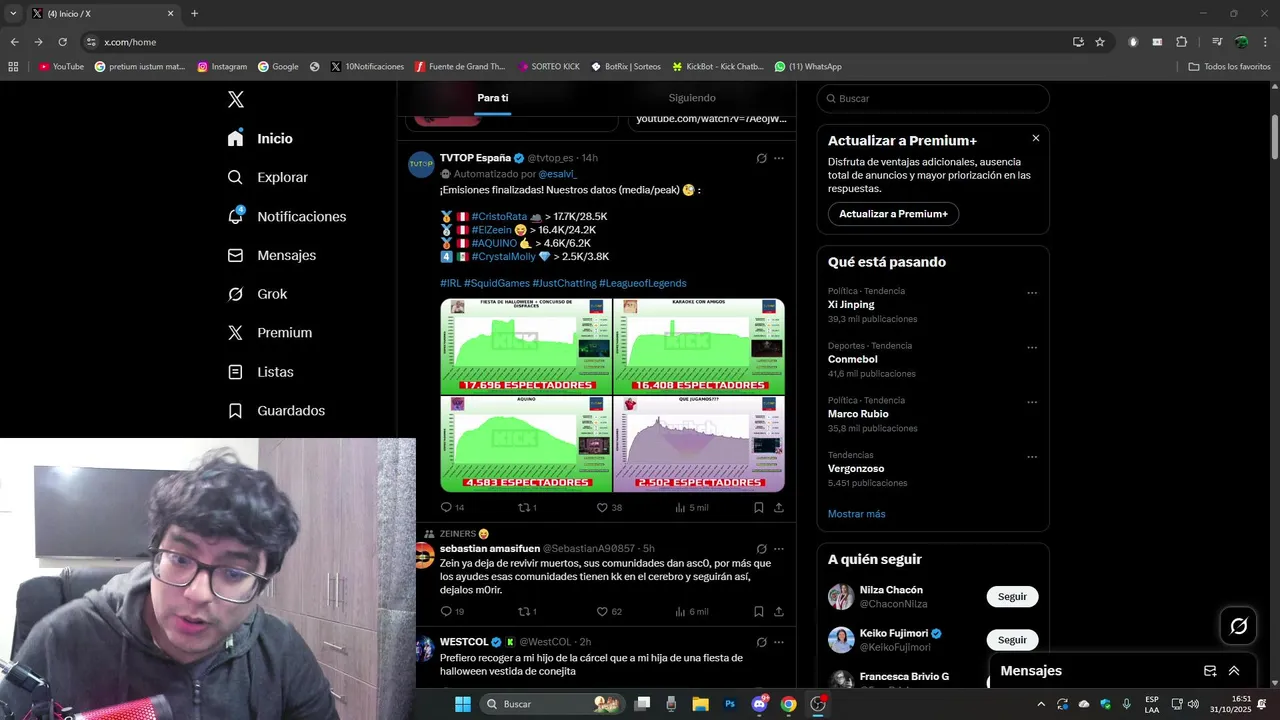The width and height of the screenshot is (1280, 720).
Task: Open Photoshop from the taskbar
Action: (730, 704)
